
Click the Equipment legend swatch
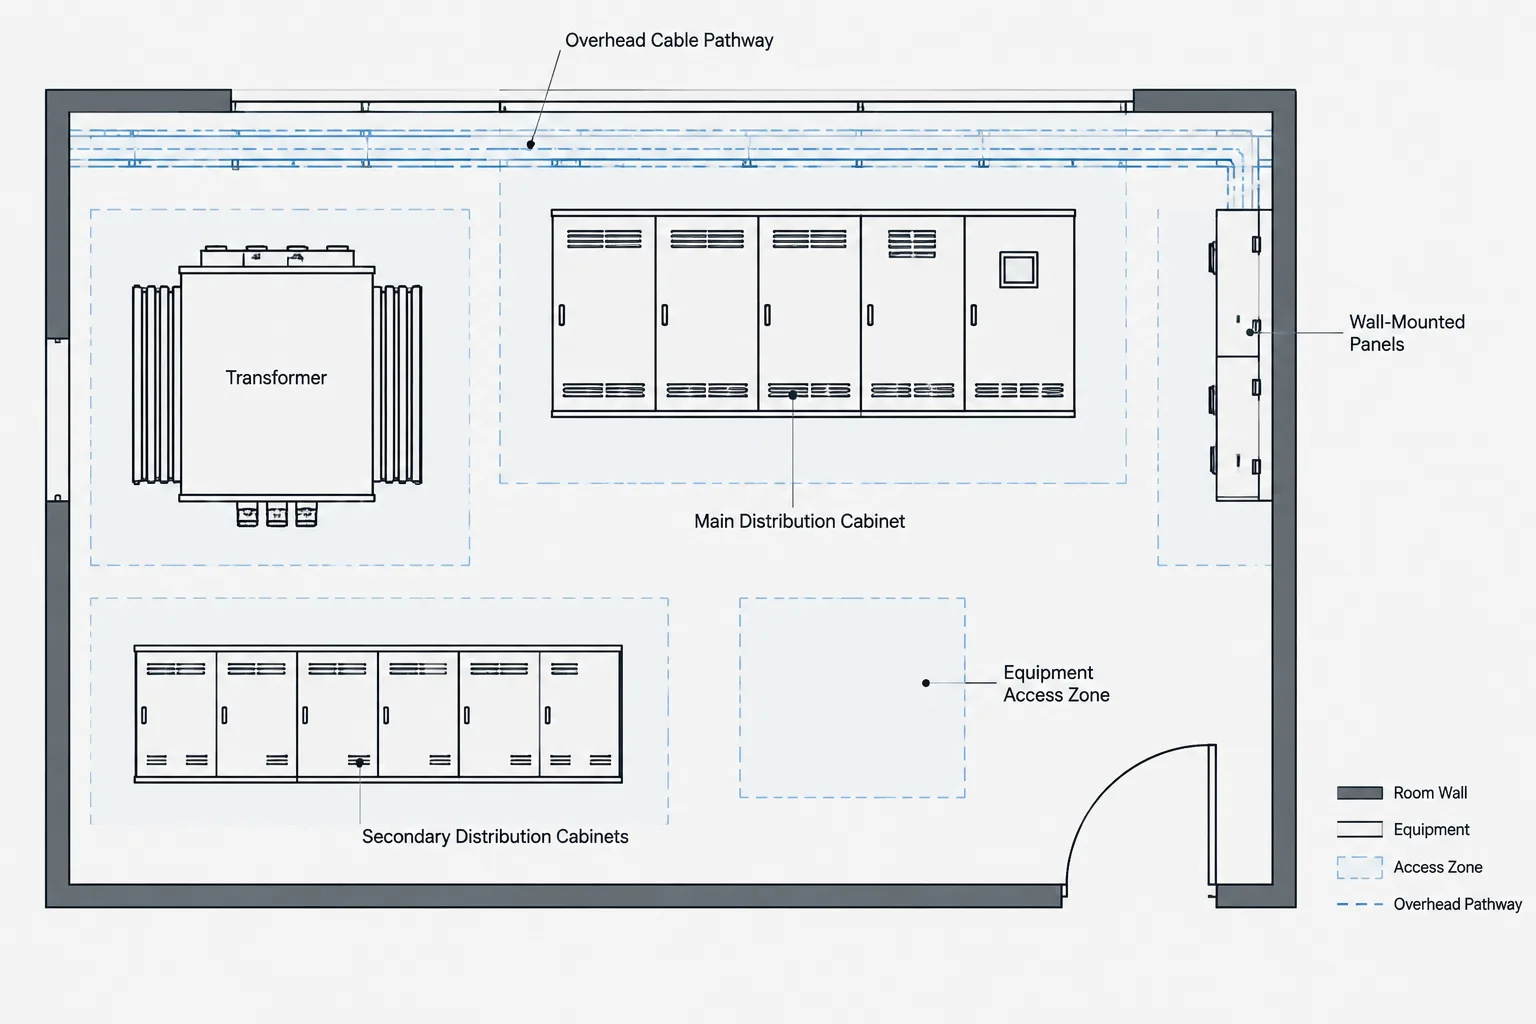1359,830
